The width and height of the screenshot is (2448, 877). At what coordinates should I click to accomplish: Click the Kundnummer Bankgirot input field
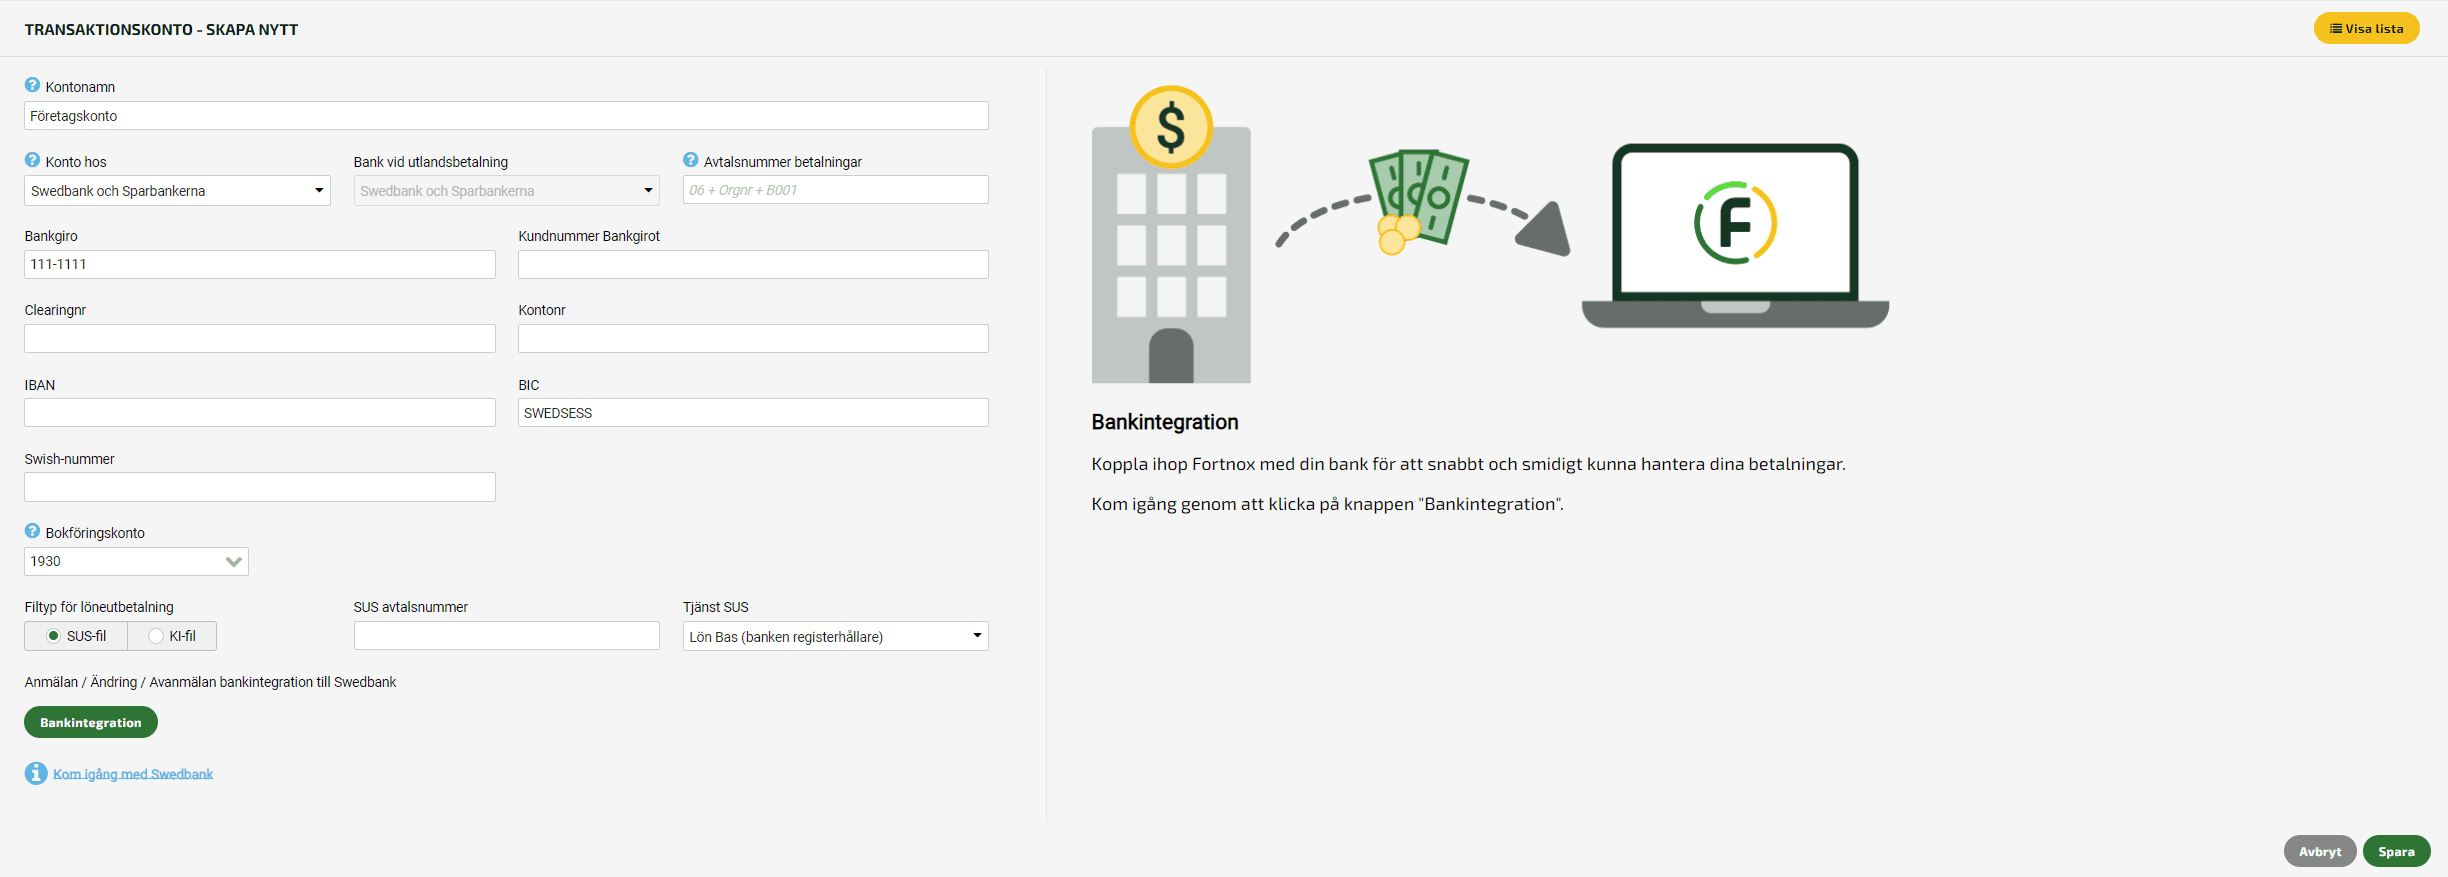(753, 264)
